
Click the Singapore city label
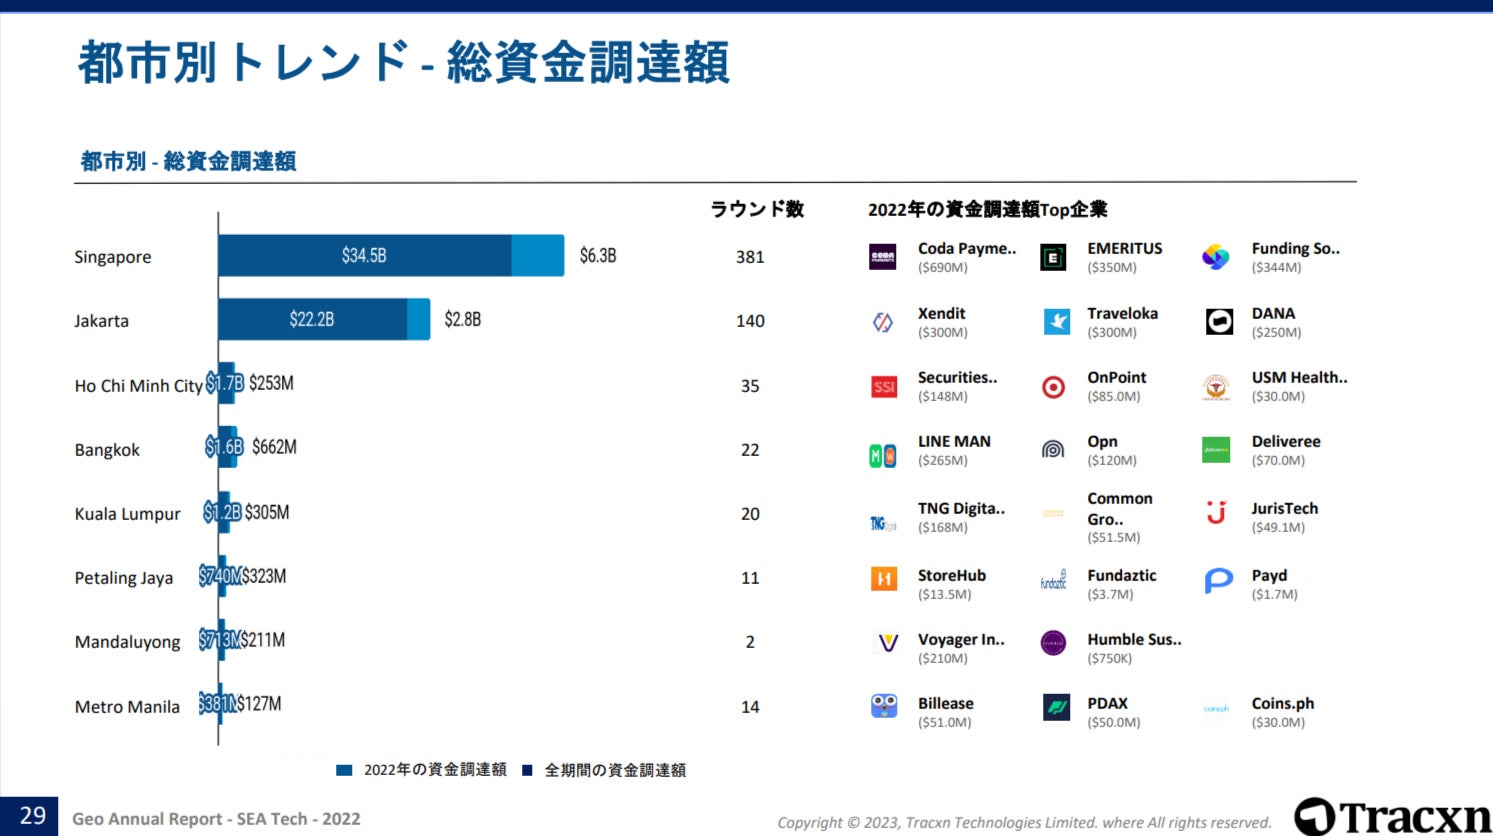113,257
